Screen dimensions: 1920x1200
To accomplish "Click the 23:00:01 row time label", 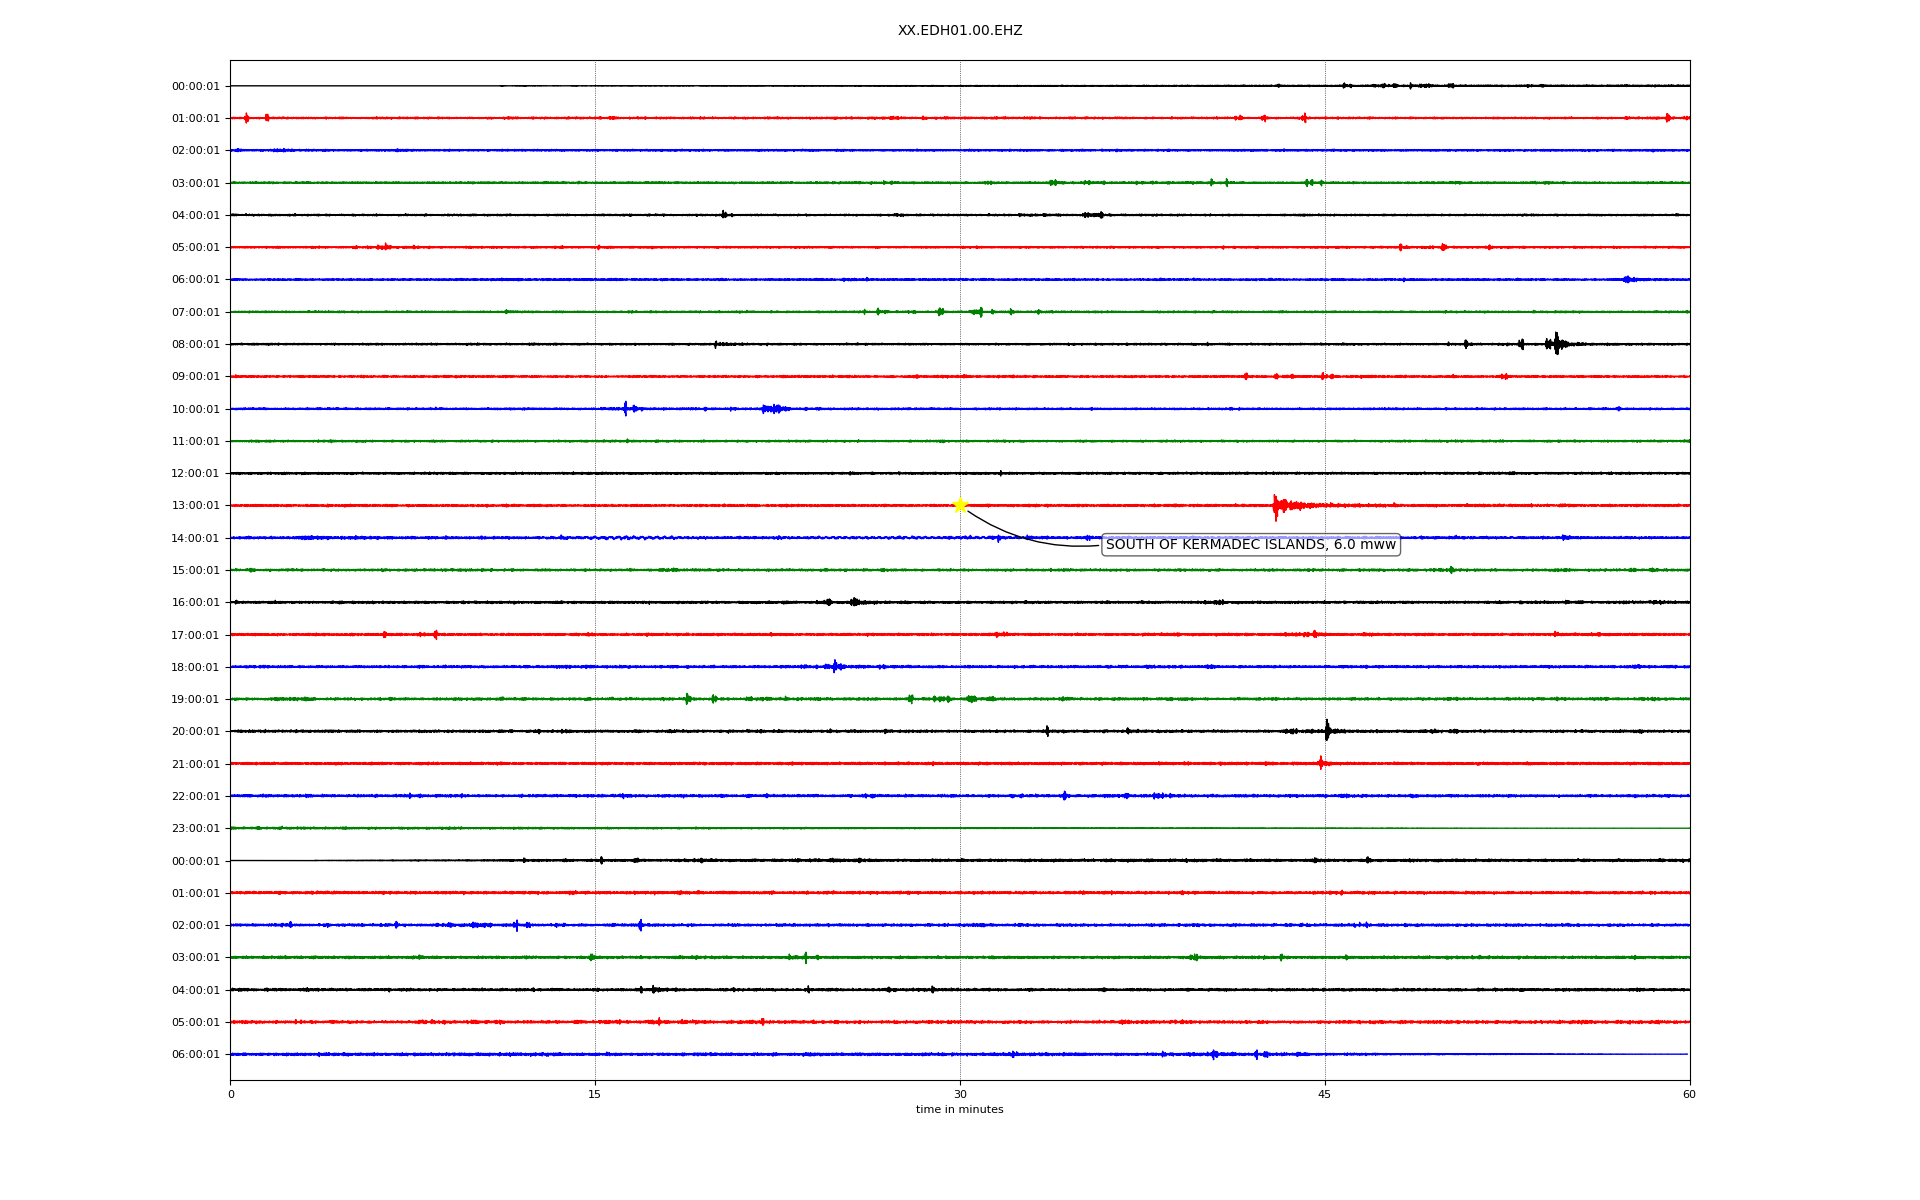I will [195, 829].
